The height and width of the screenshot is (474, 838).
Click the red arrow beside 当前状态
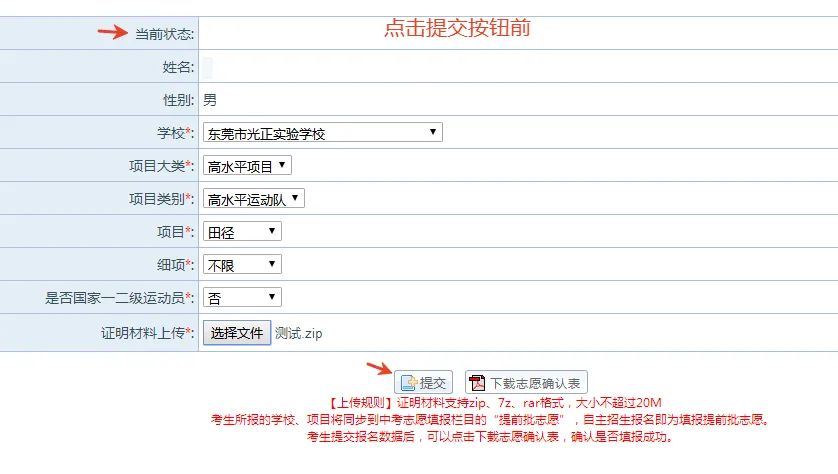click(113, 32)
